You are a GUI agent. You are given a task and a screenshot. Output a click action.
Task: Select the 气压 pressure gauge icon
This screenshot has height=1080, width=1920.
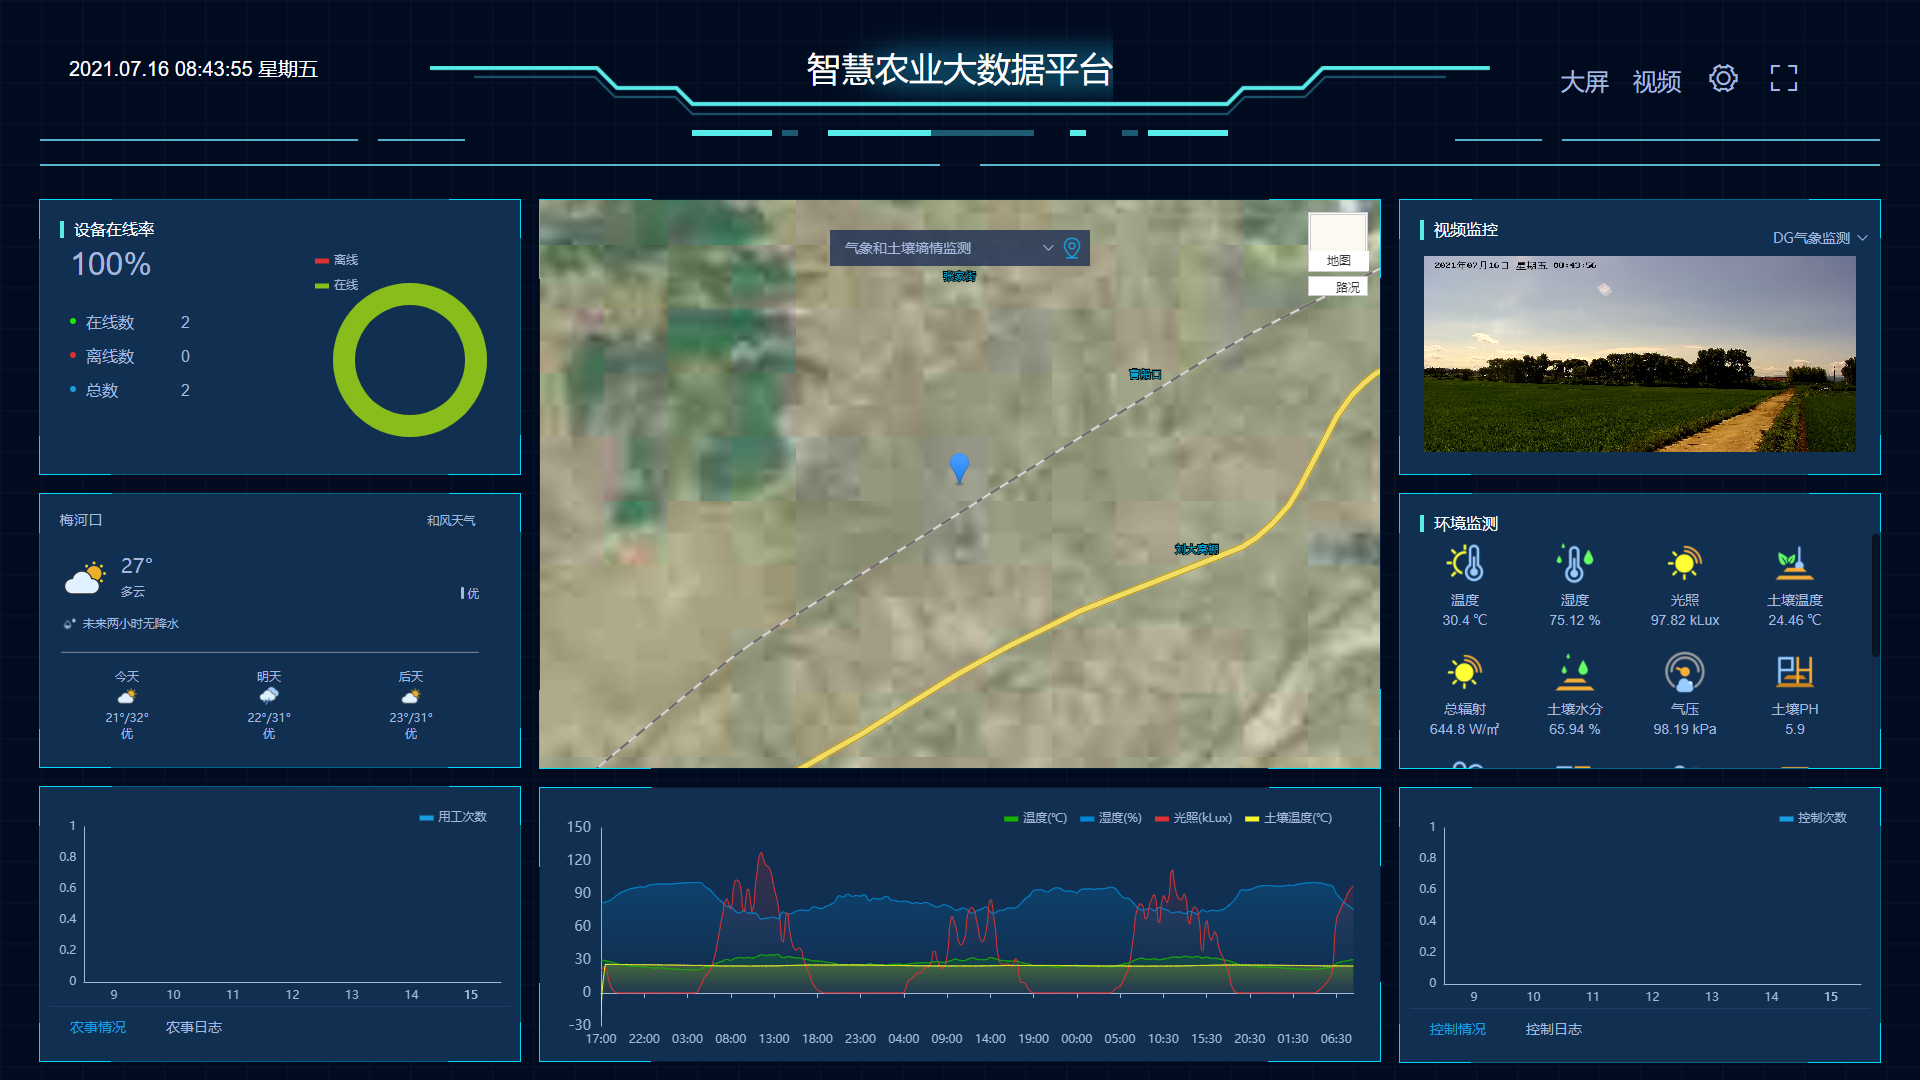click(1684, 672)
